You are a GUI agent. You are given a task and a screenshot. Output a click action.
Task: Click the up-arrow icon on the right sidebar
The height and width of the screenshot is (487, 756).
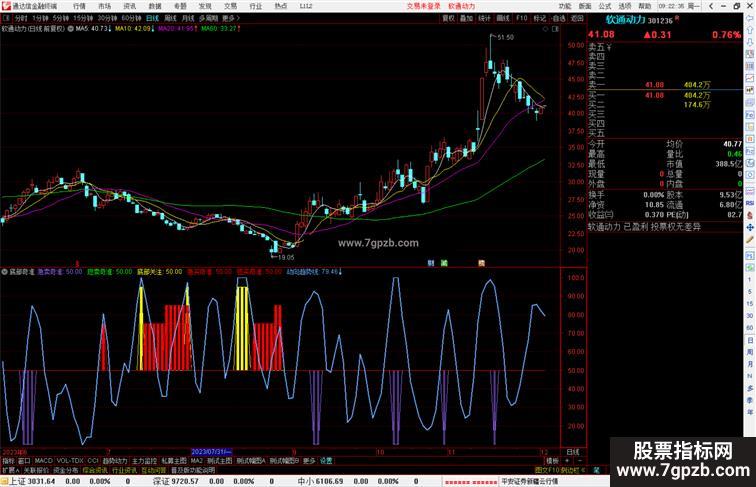pos(750,30)
